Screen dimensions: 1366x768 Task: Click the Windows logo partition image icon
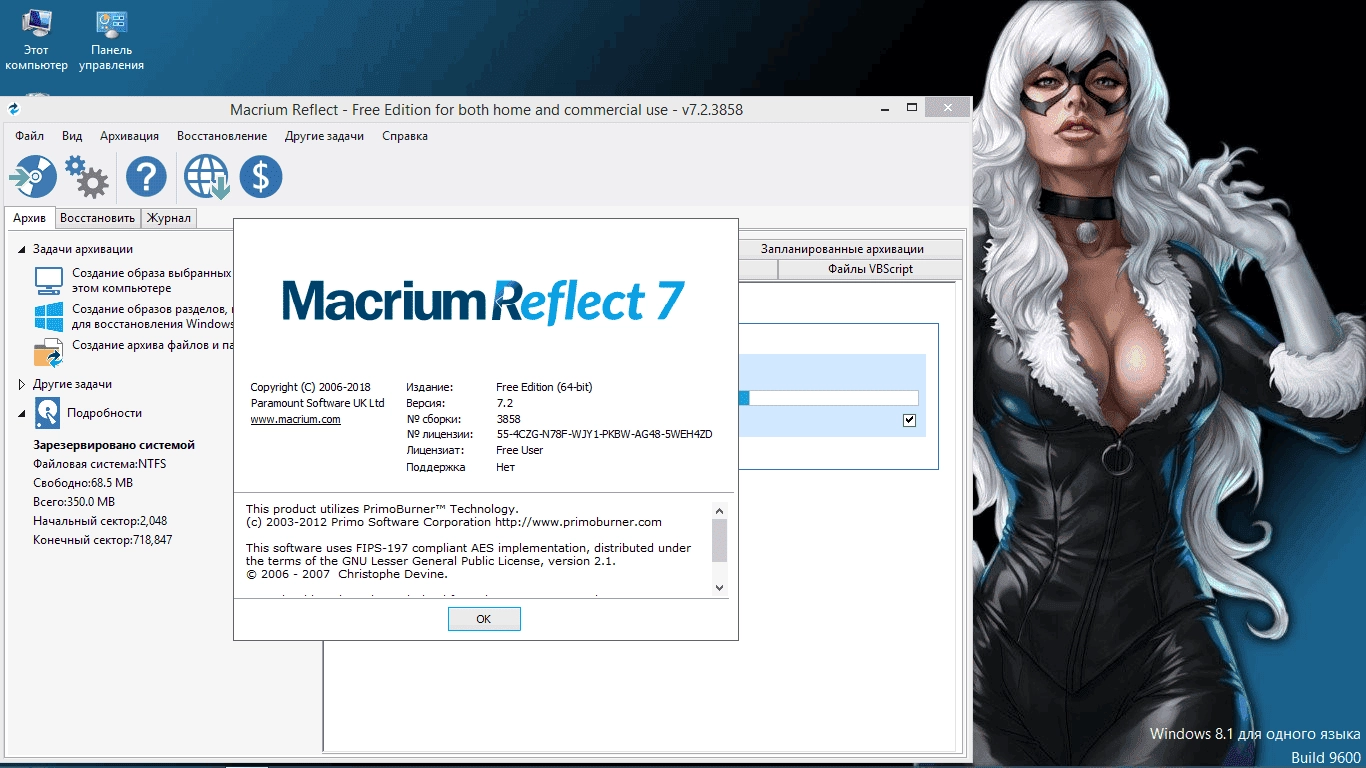[x=48, y=317]
